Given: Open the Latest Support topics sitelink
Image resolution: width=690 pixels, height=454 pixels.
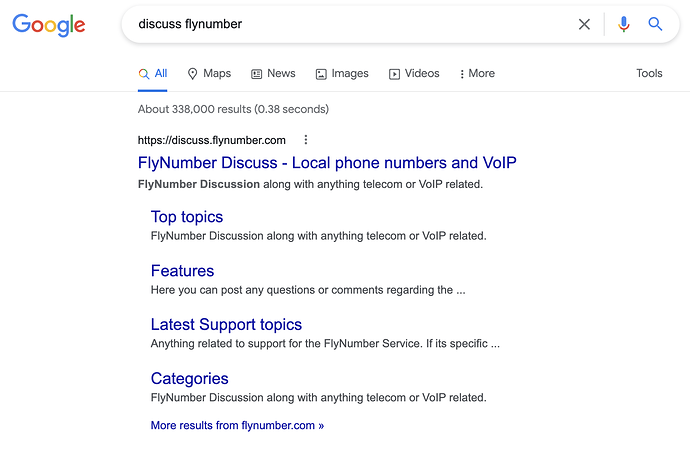Looking at the screenshot, I should pyautogui.click(x=226, y=325).
